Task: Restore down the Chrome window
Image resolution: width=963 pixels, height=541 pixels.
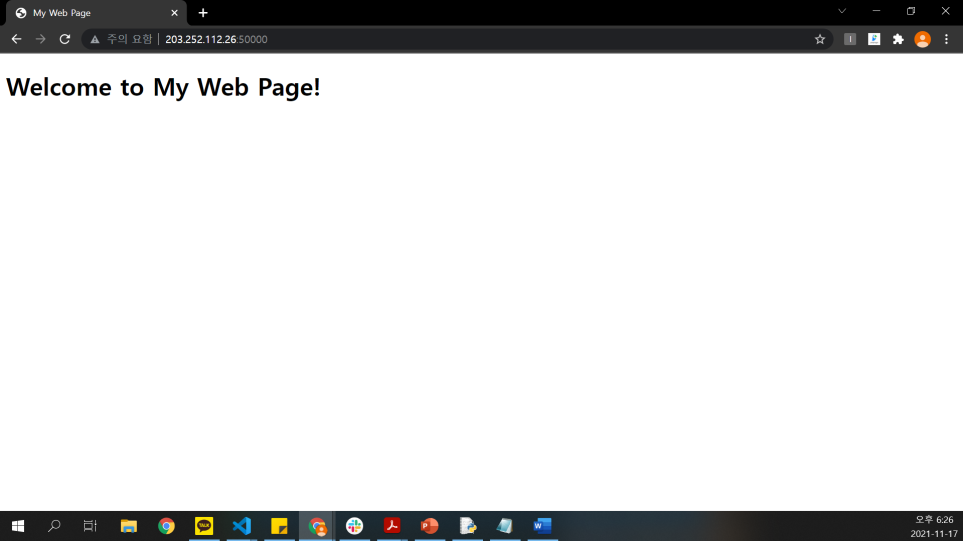Action: pyautogui.click(x=911, y=11)
